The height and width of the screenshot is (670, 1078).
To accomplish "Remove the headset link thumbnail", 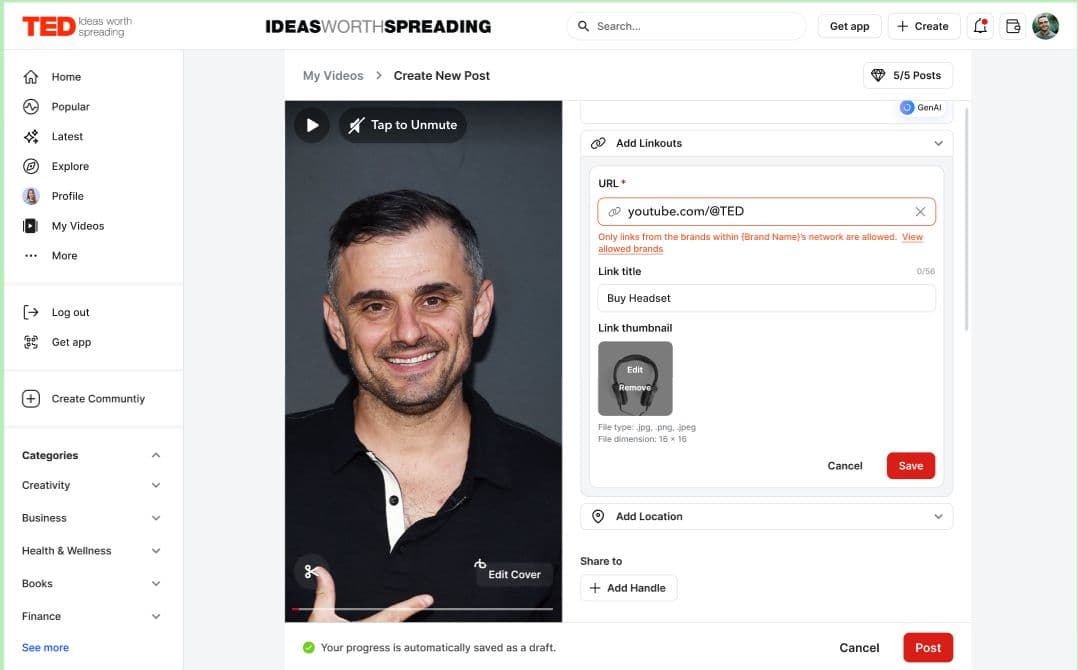I will pos(635,388).
